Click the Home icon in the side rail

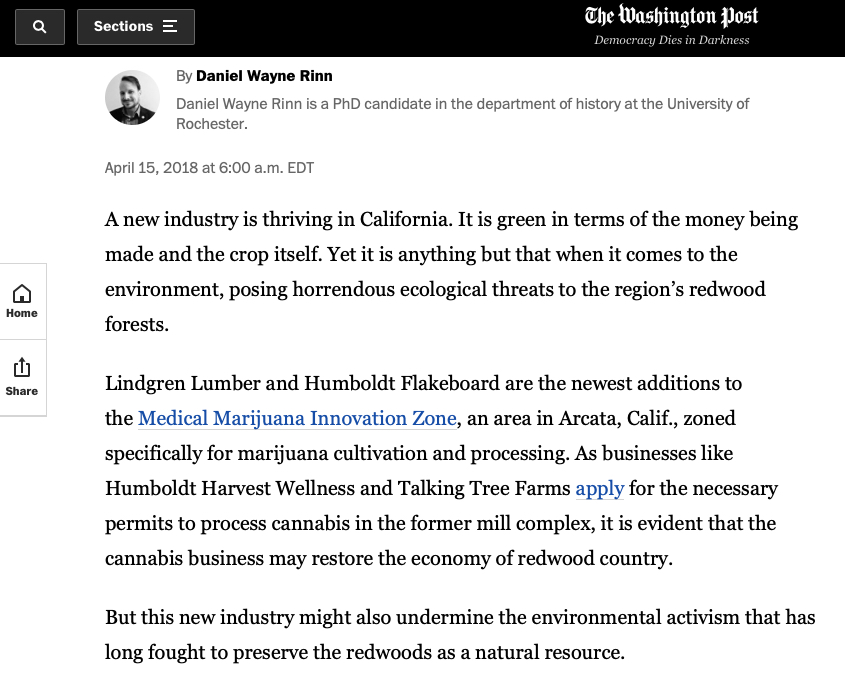pos(22,300)
